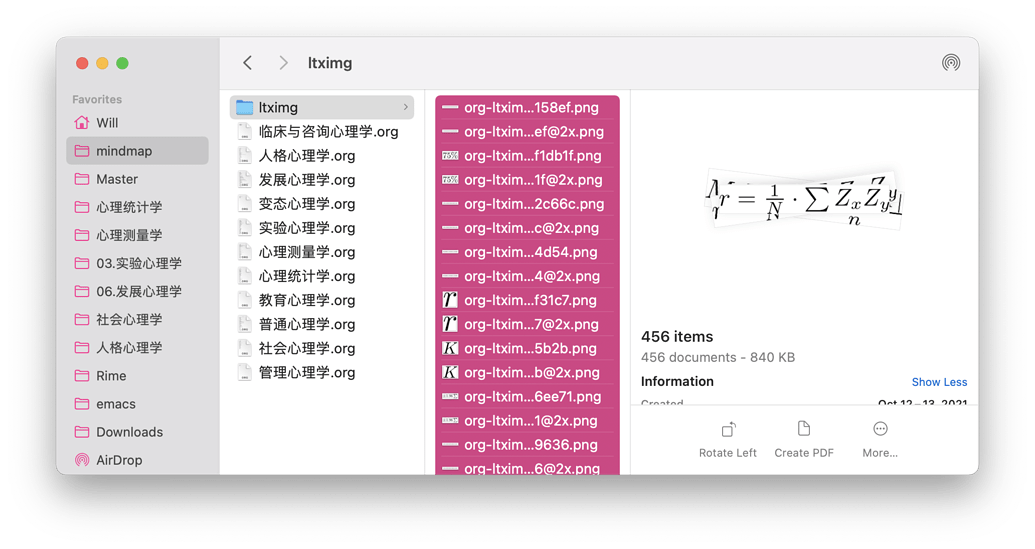
Task: Click the Rotate Left icon
Action: (728, 430)
